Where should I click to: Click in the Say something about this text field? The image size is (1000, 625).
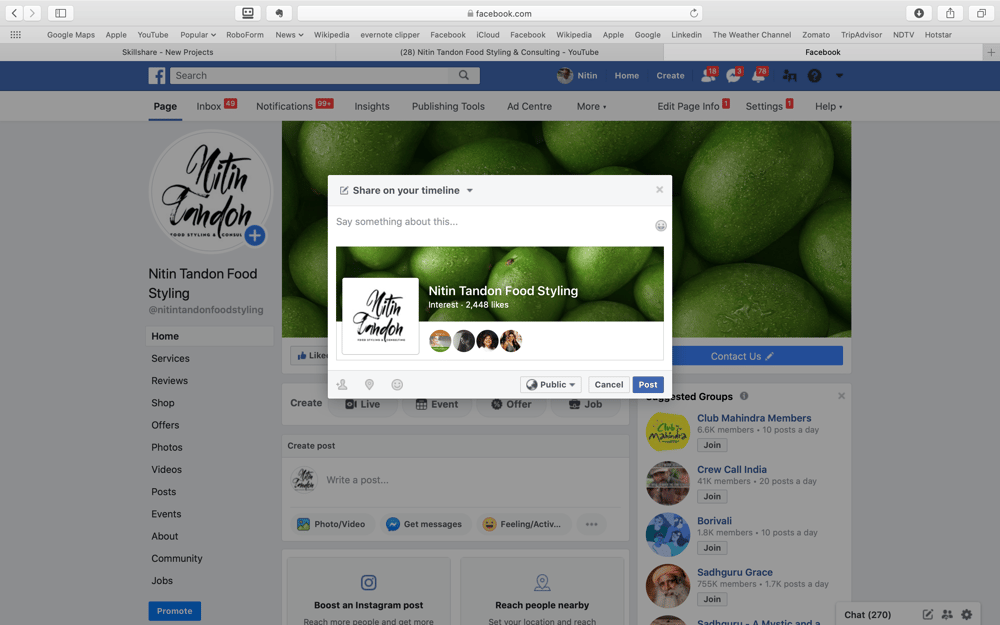492,222
